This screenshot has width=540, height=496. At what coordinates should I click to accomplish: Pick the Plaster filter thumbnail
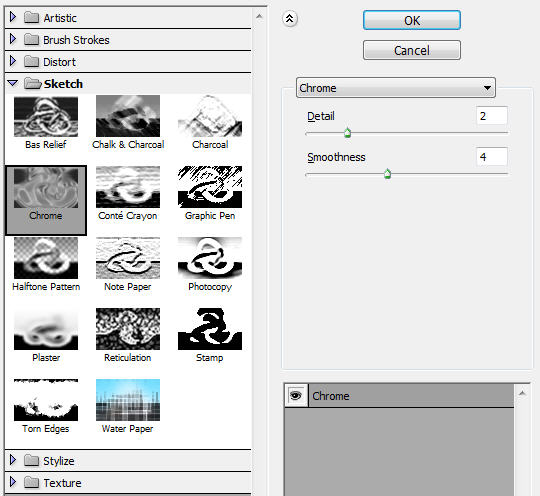point(46,329)
